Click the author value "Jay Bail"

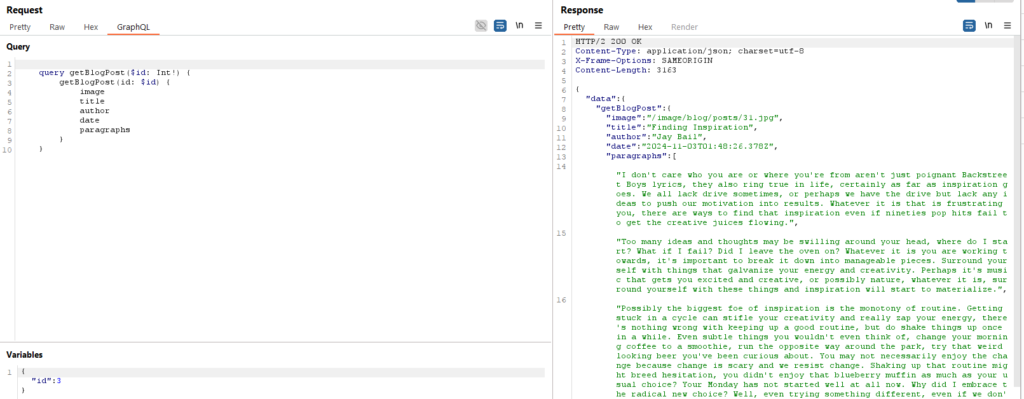point(677,137)
